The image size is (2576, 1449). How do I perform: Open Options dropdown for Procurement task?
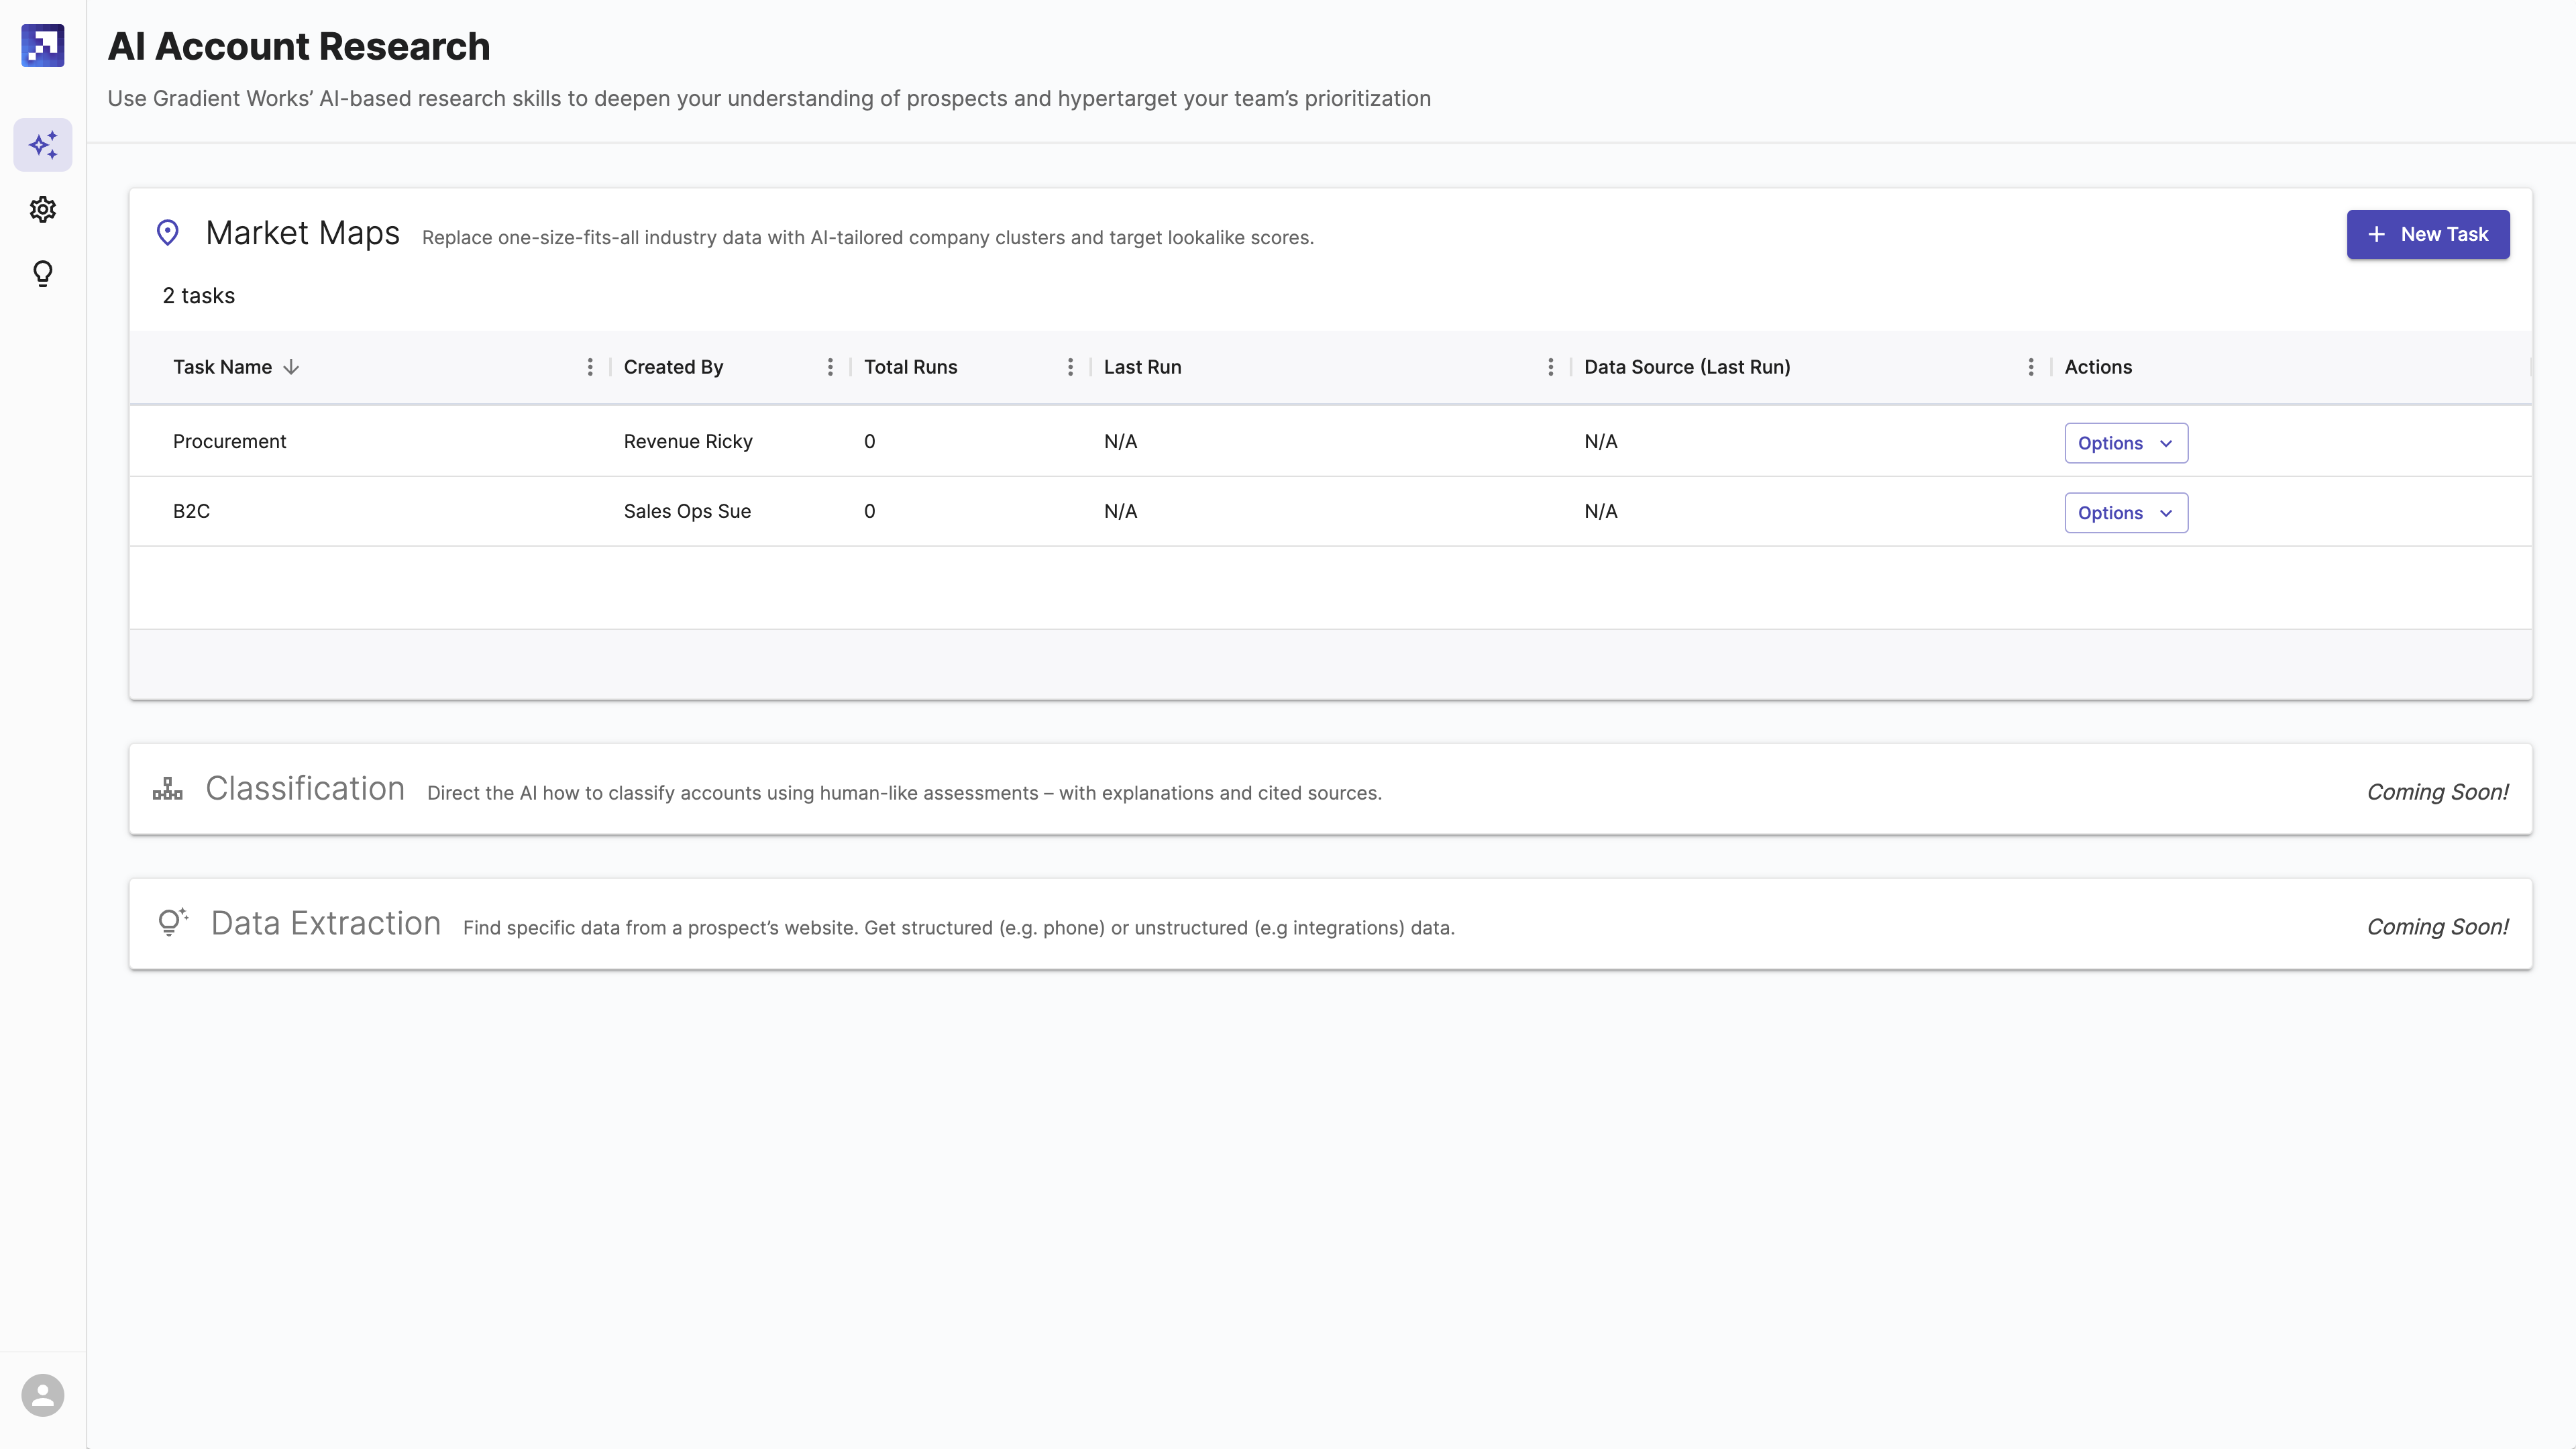point(2125,443)
